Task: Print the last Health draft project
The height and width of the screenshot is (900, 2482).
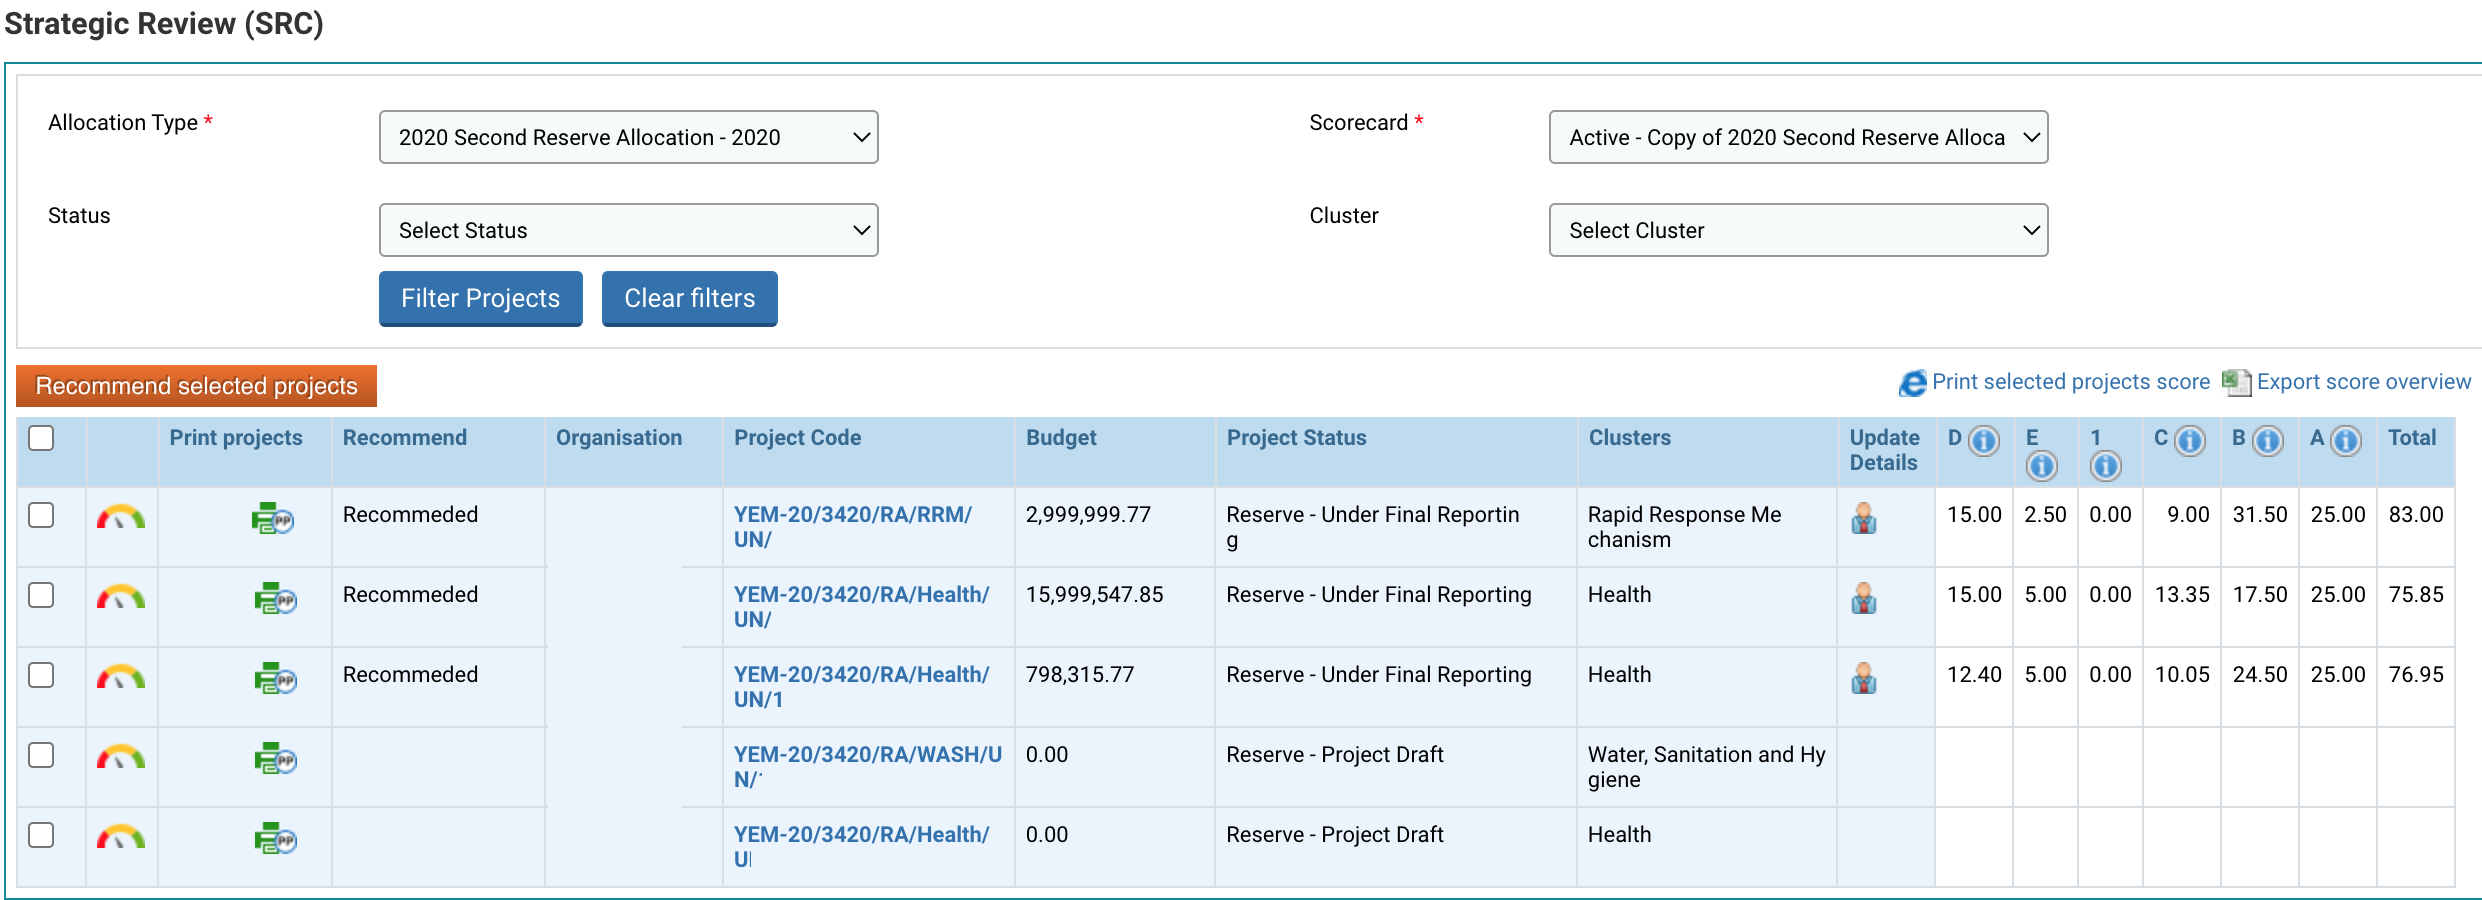Action: tap(275, 839)
